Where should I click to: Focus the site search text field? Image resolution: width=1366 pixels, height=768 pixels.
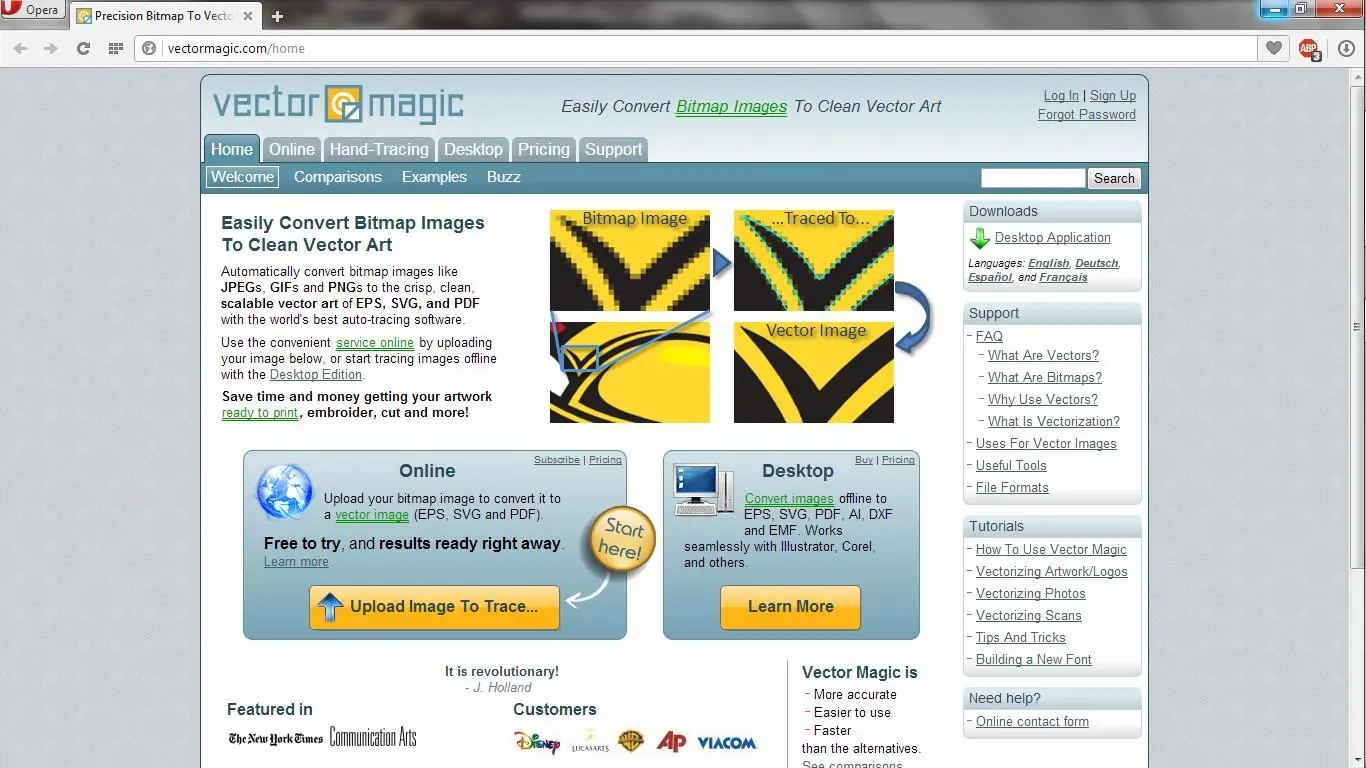click(x=1033, y=178)
